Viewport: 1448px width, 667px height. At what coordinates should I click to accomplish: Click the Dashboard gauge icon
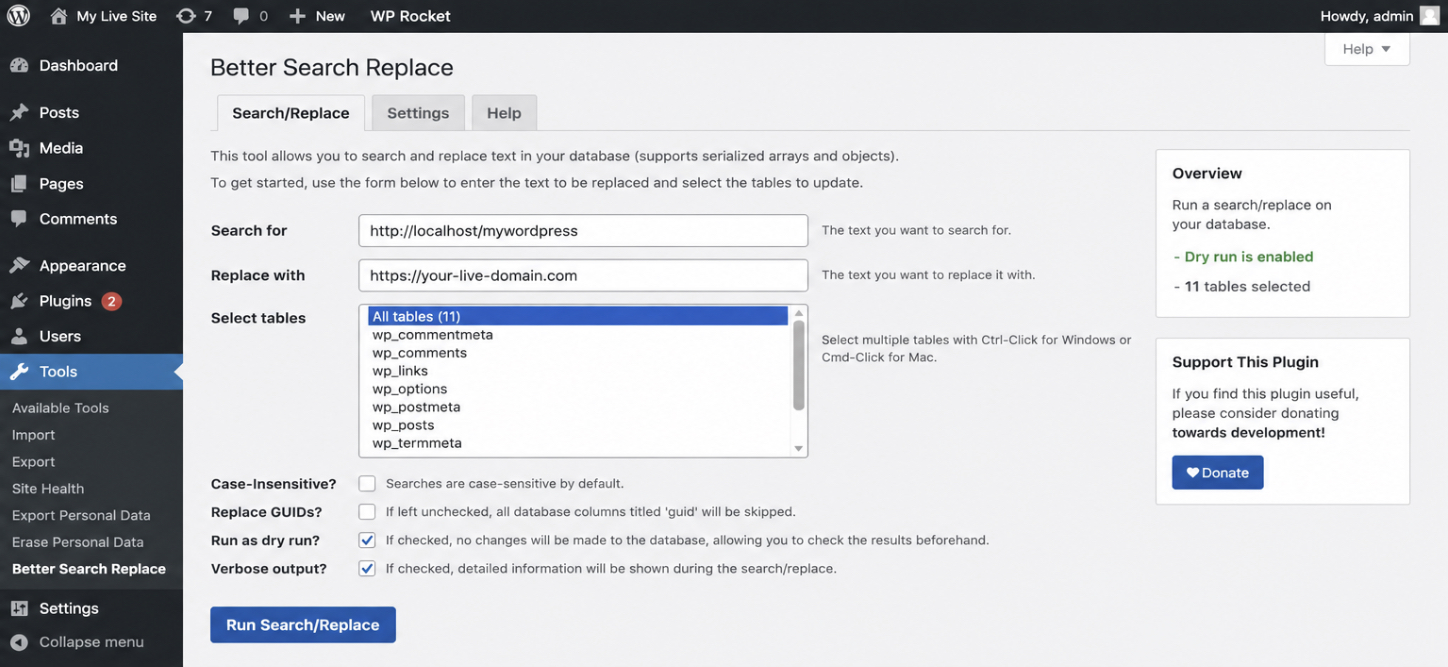(x=19, y=66)
